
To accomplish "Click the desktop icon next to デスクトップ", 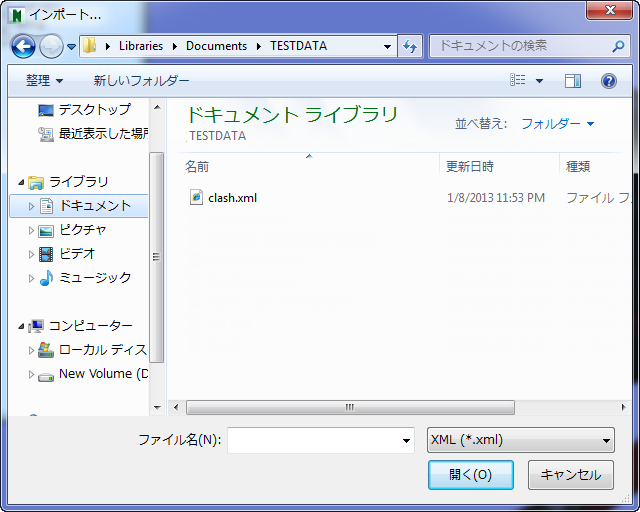I will tap(46, 110).
